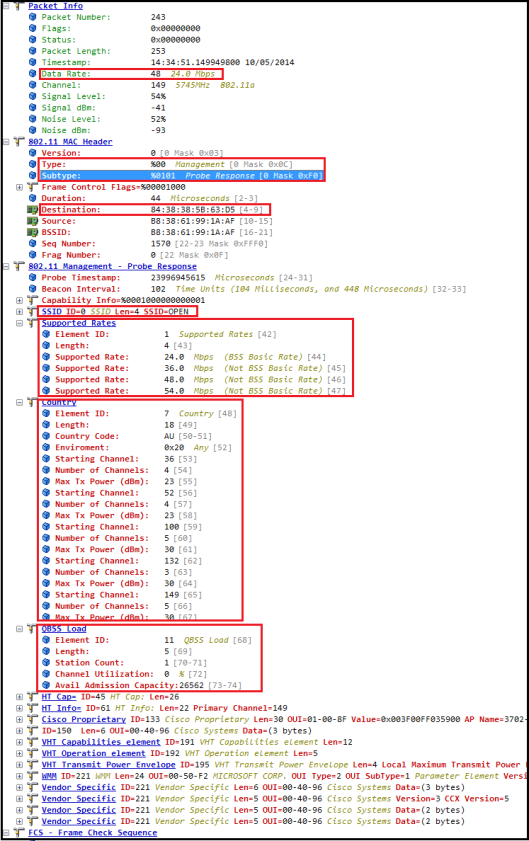Expand the HT Cap ID=45 row
529x841 pixels.
19,697
